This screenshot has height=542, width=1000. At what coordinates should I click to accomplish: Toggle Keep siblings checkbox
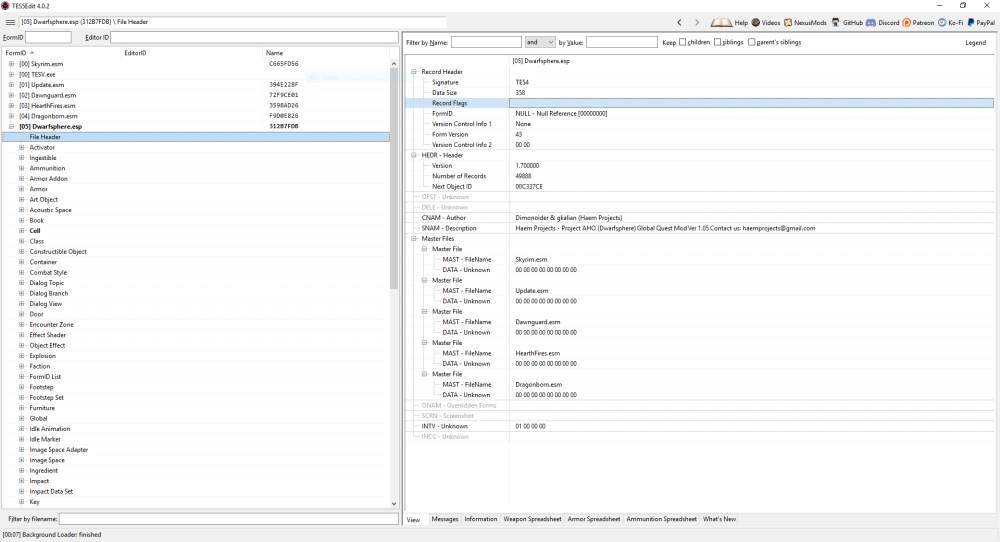click(717, 42)
